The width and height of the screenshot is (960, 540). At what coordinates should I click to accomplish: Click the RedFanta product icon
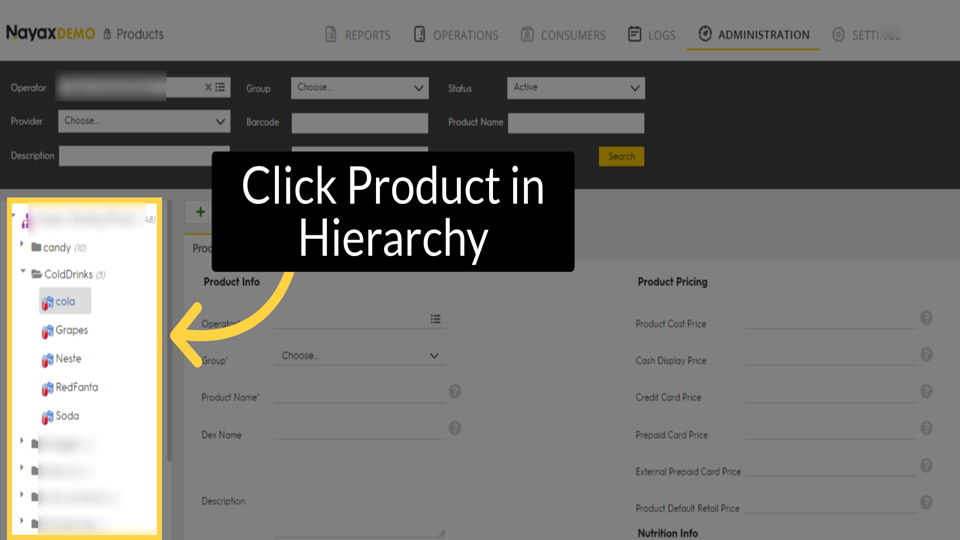47,388
